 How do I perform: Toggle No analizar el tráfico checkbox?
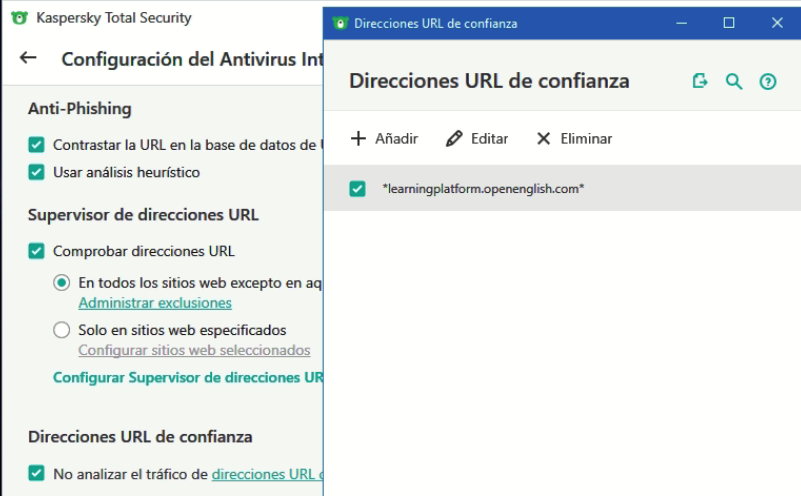36,473
